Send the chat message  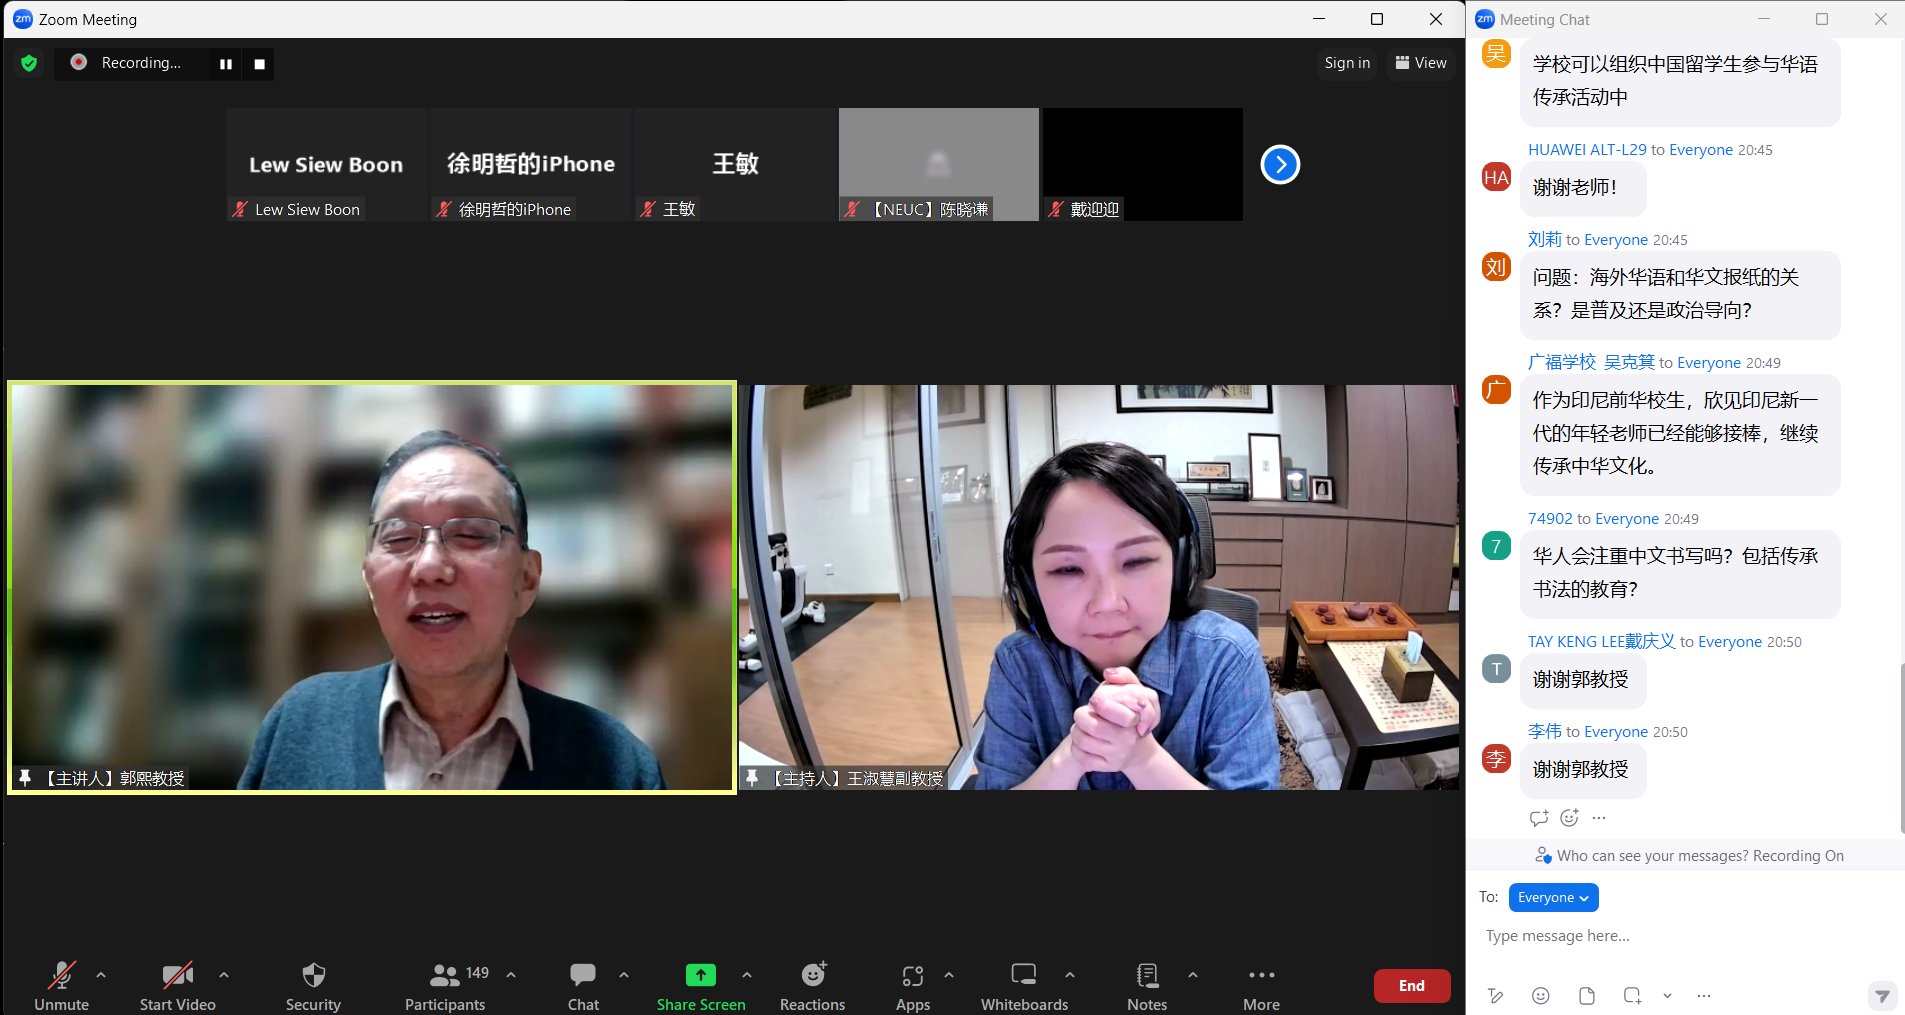point(1882,996)
